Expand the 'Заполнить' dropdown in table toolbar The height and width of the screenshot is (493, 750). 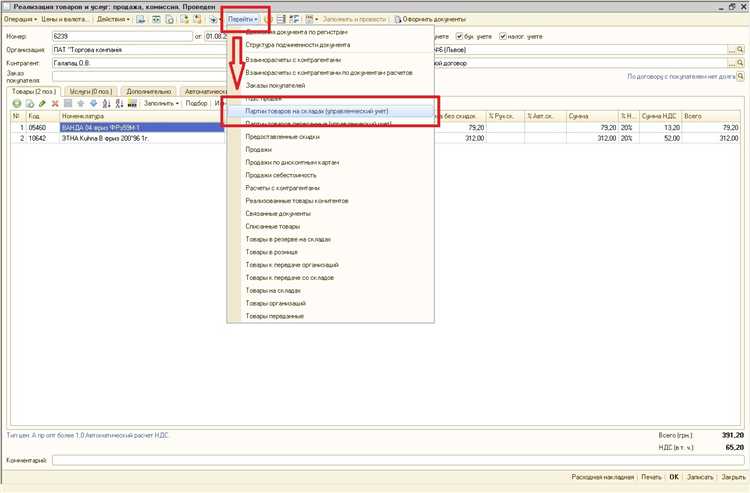pos(161,103)
